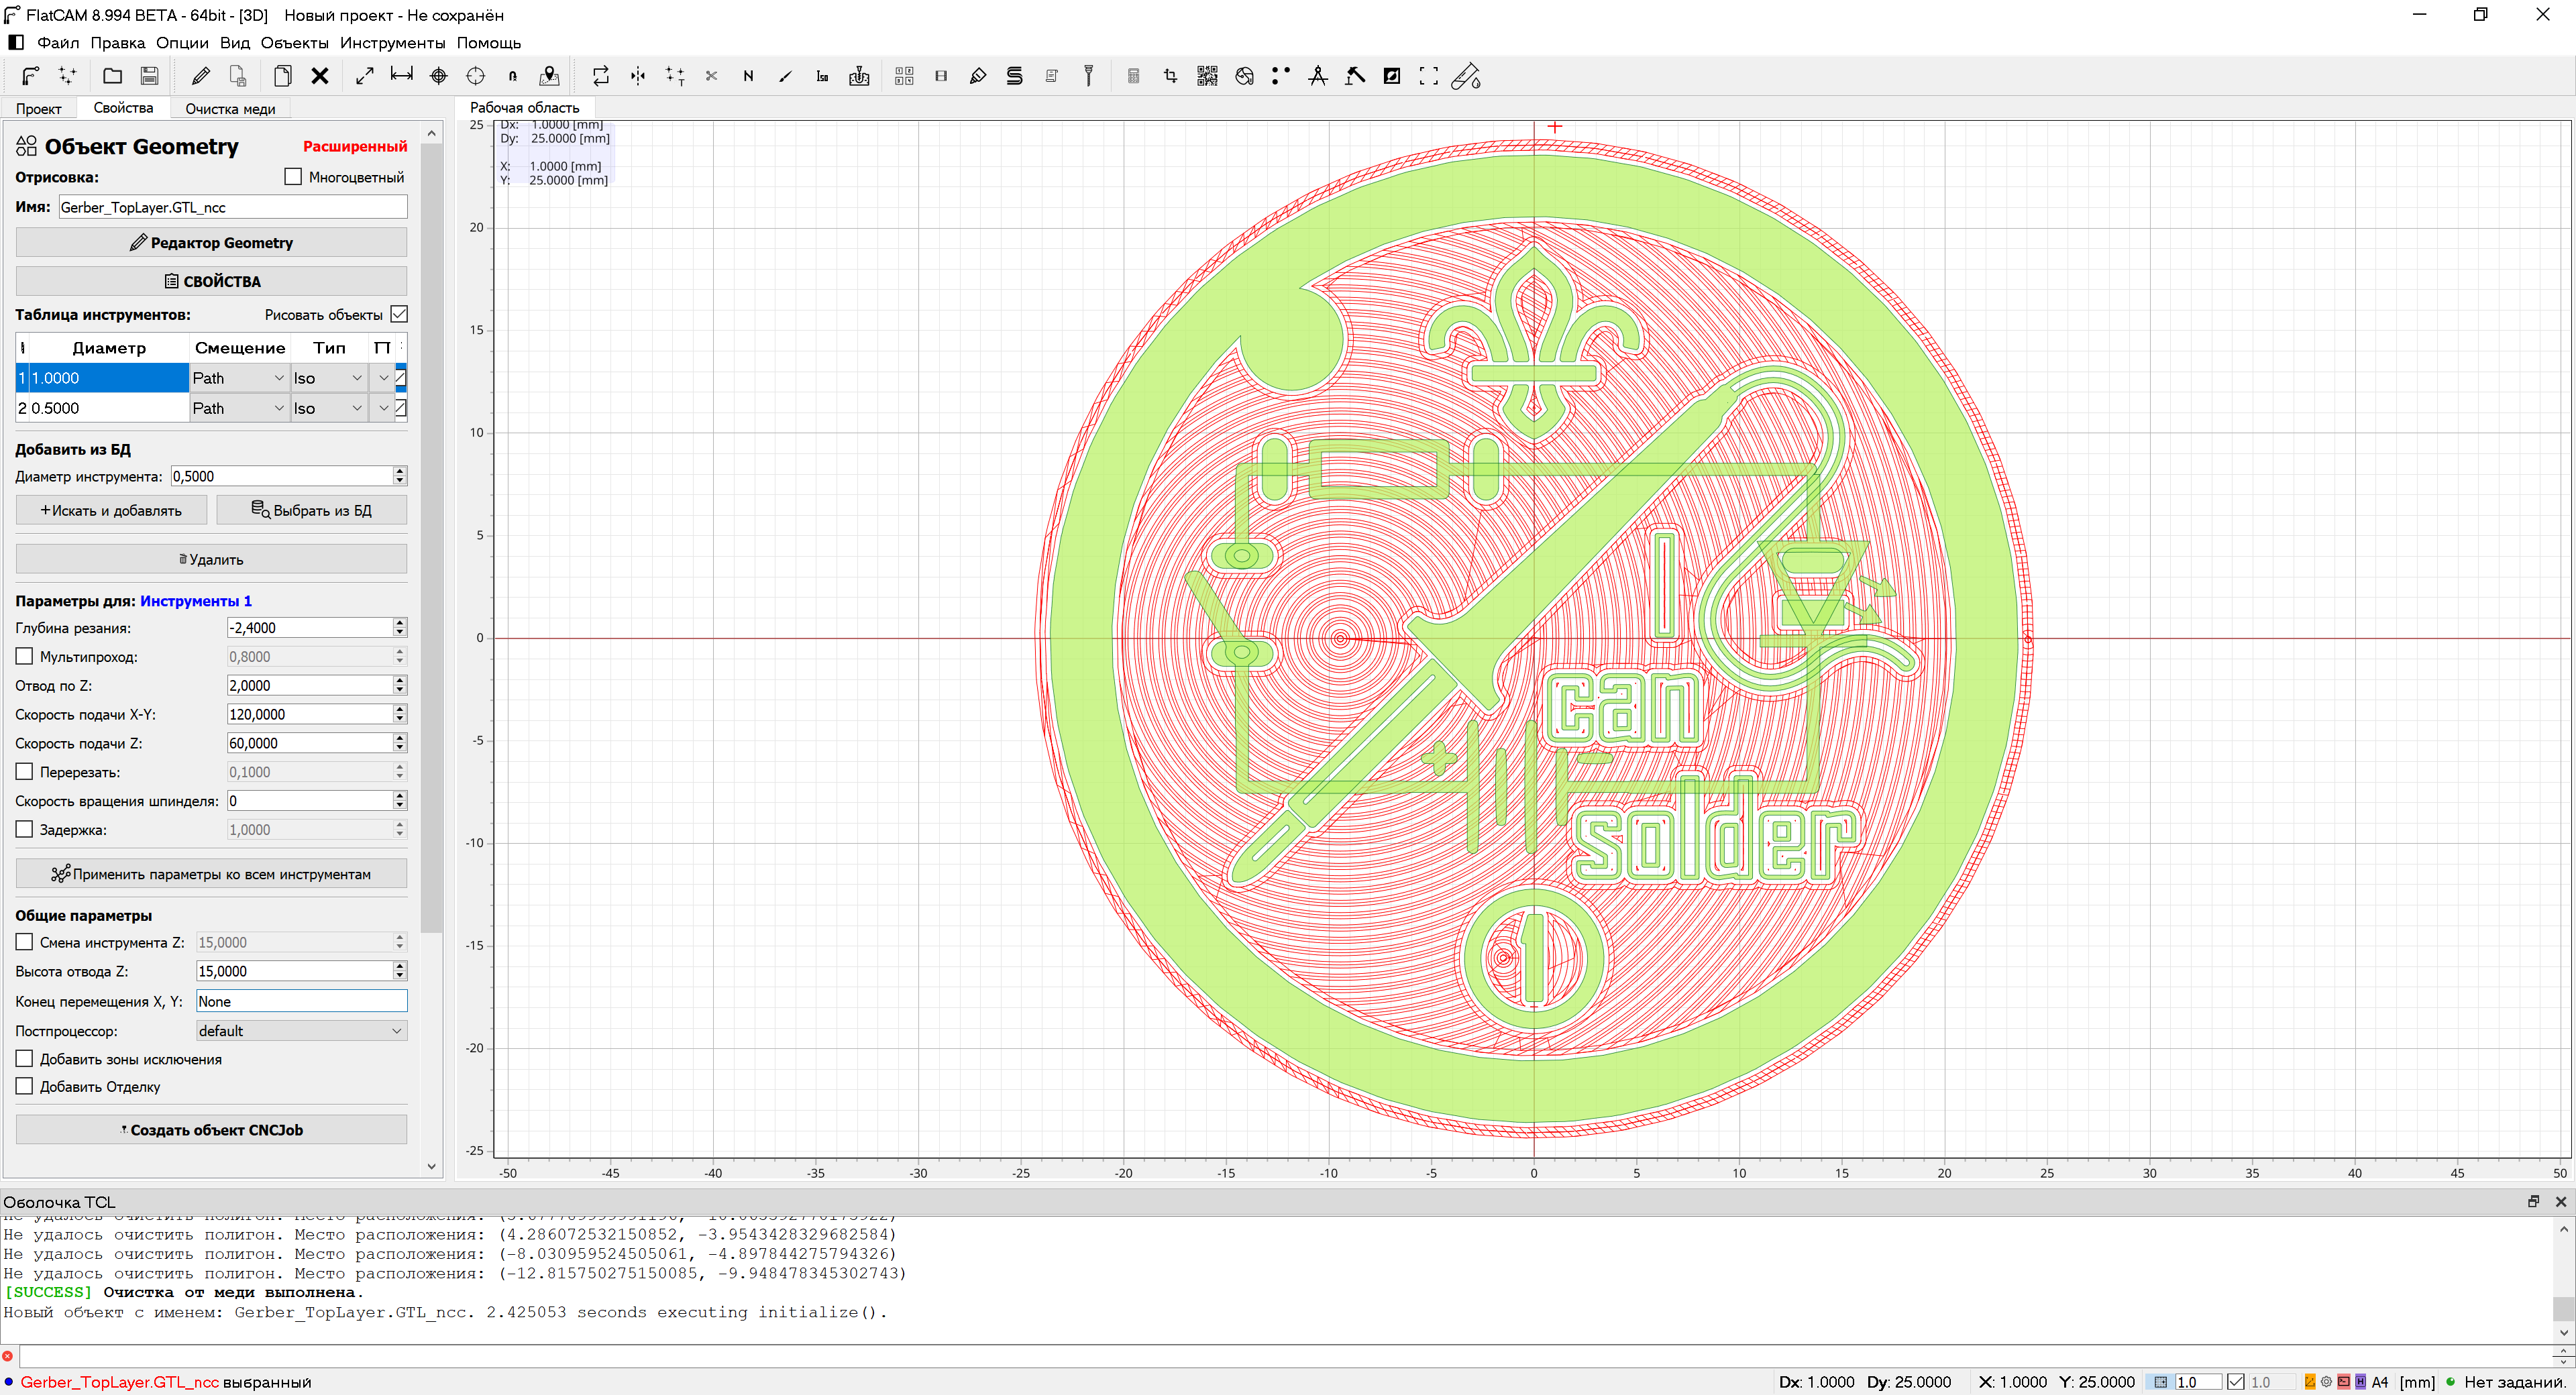Screen dimensions: 2576x1395
Task: Click the Jump to Location map icon
Action: [x=549, y=76]
